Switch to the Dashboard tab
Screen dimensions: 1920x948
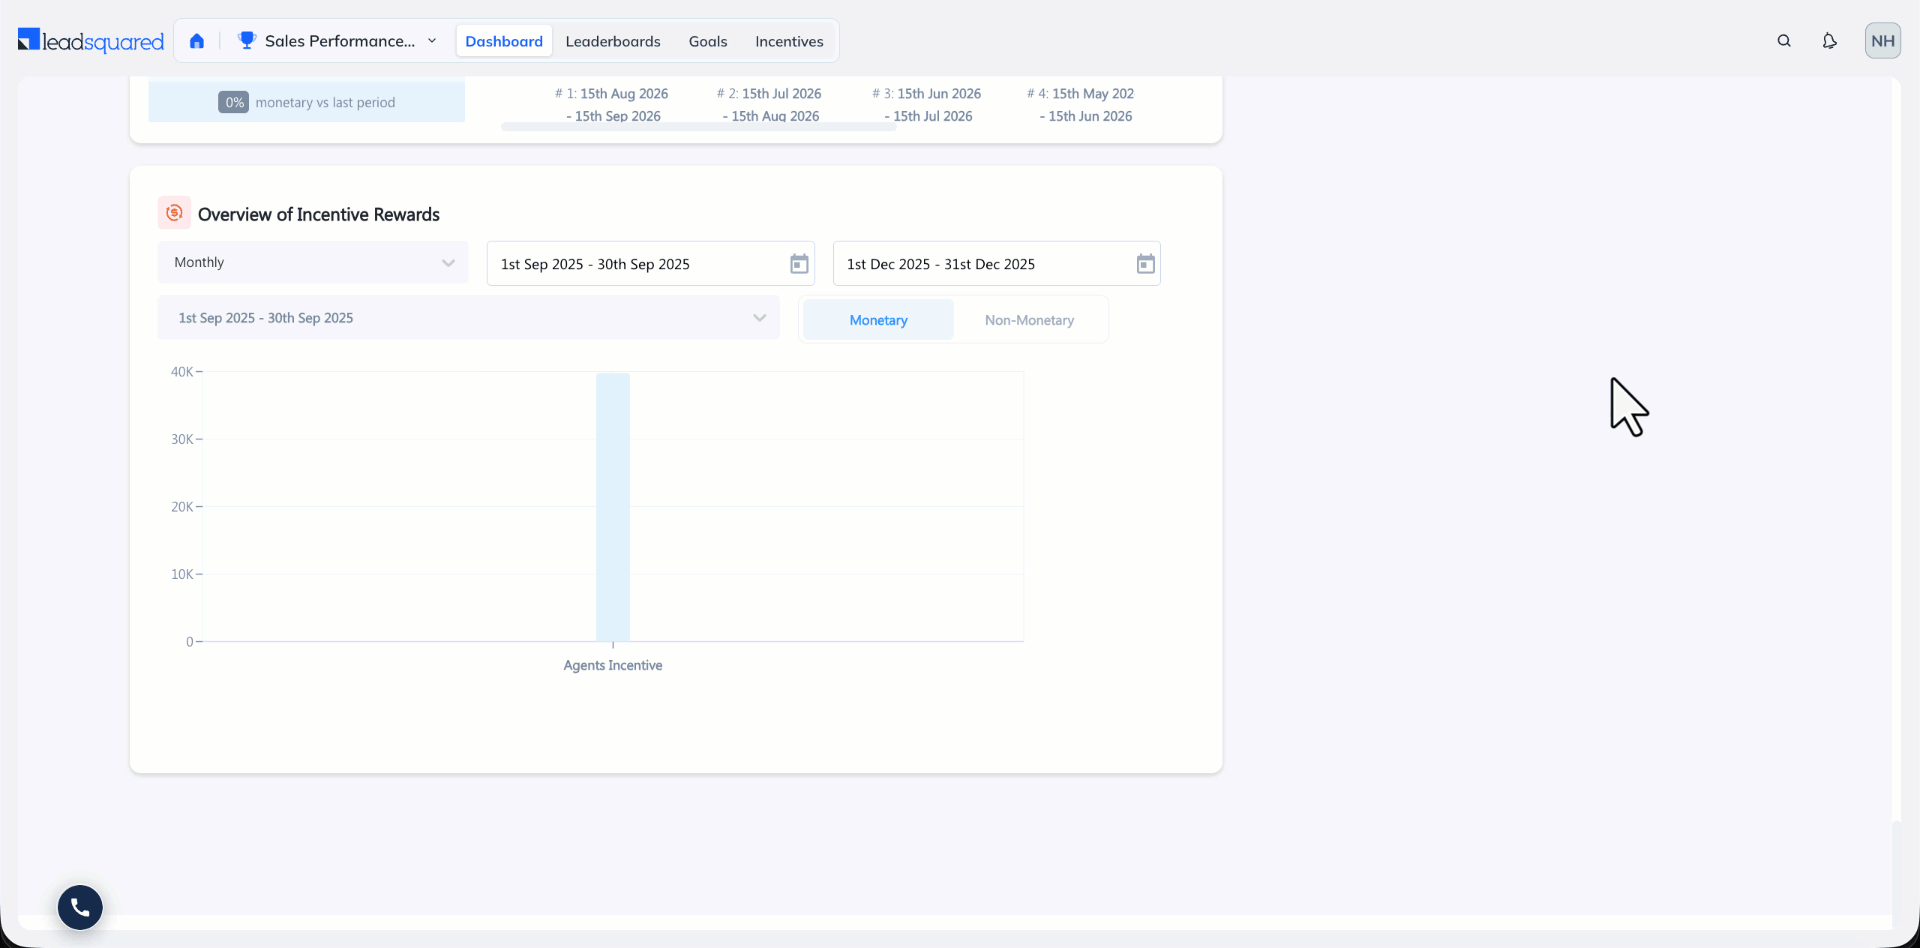[504, 41]
